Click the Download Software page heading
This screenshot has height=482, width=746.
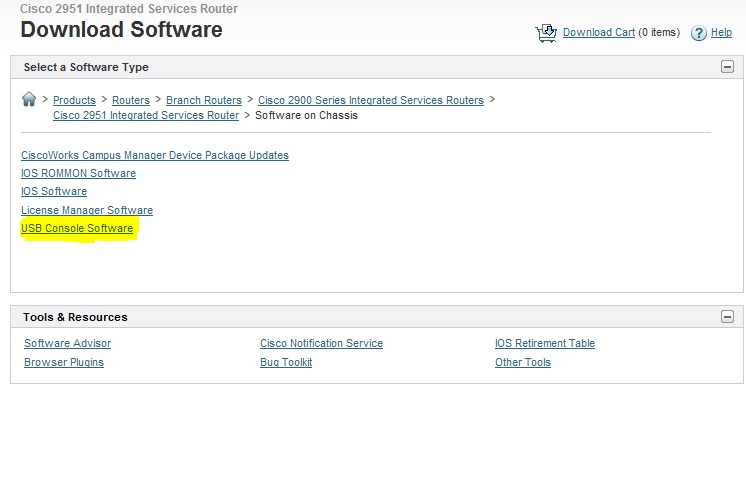[x=121, y=30]
